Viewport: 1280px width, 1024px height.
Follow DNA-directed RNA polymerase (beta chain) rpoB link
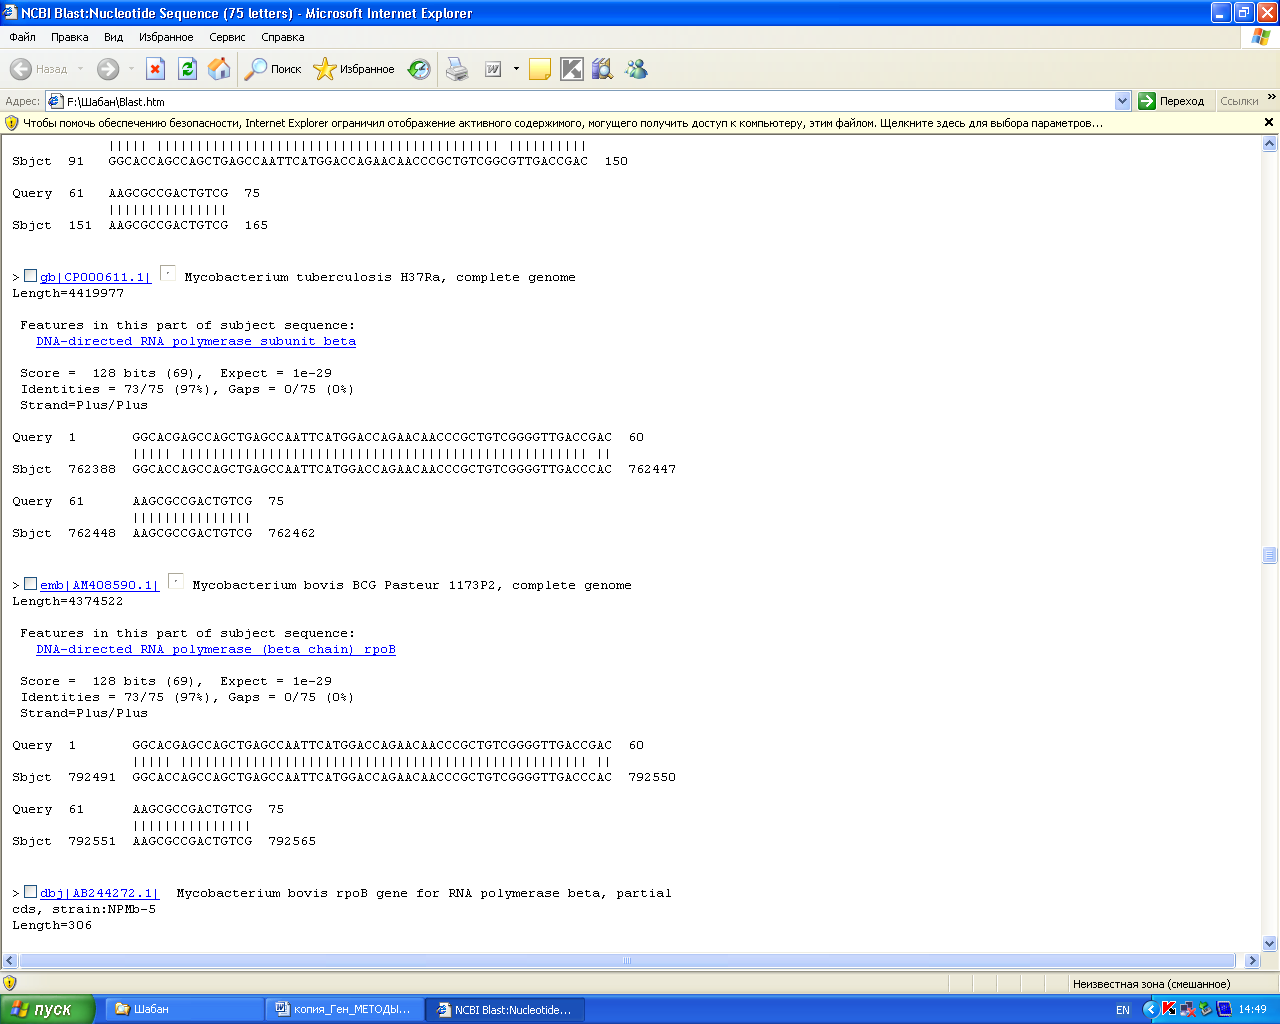[216, 649]
